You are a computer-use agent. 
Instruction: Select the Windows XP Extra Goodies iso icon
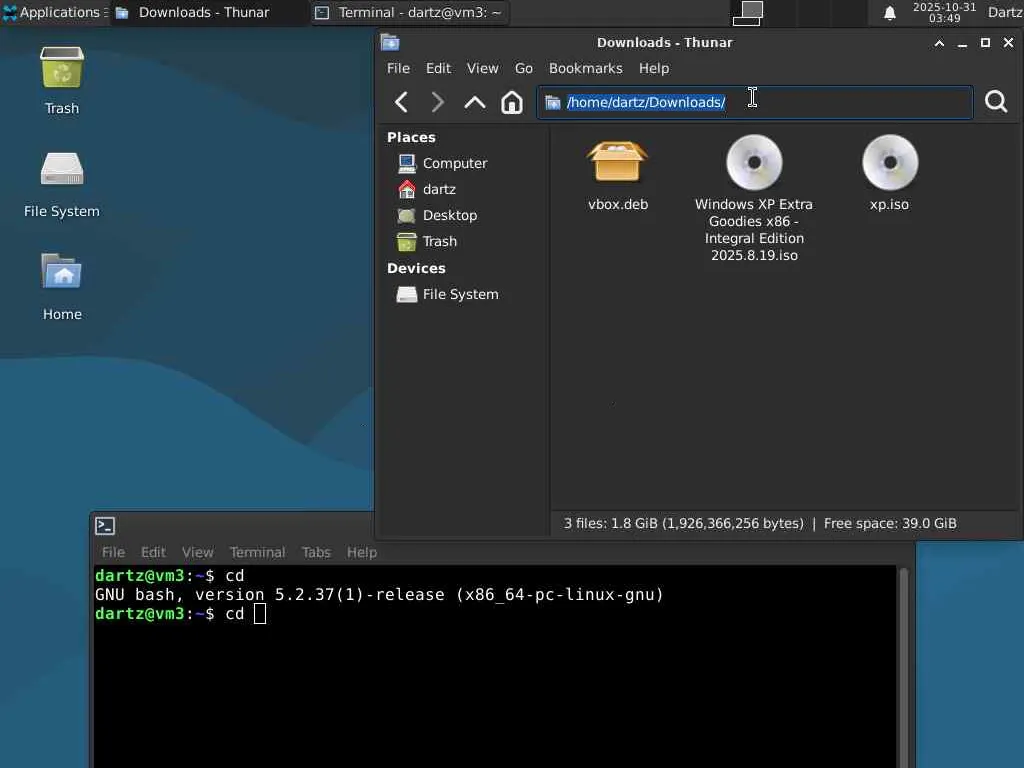754,162
